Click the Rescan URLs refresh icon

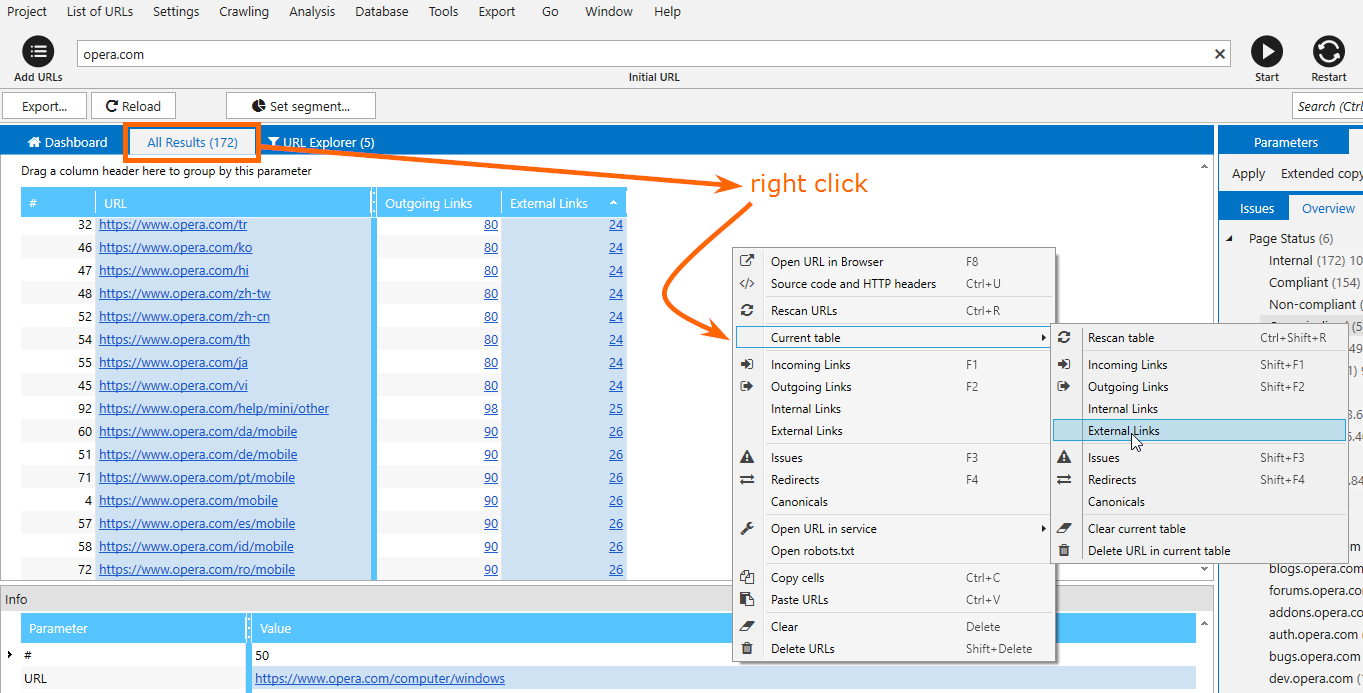tap(746, 310)
